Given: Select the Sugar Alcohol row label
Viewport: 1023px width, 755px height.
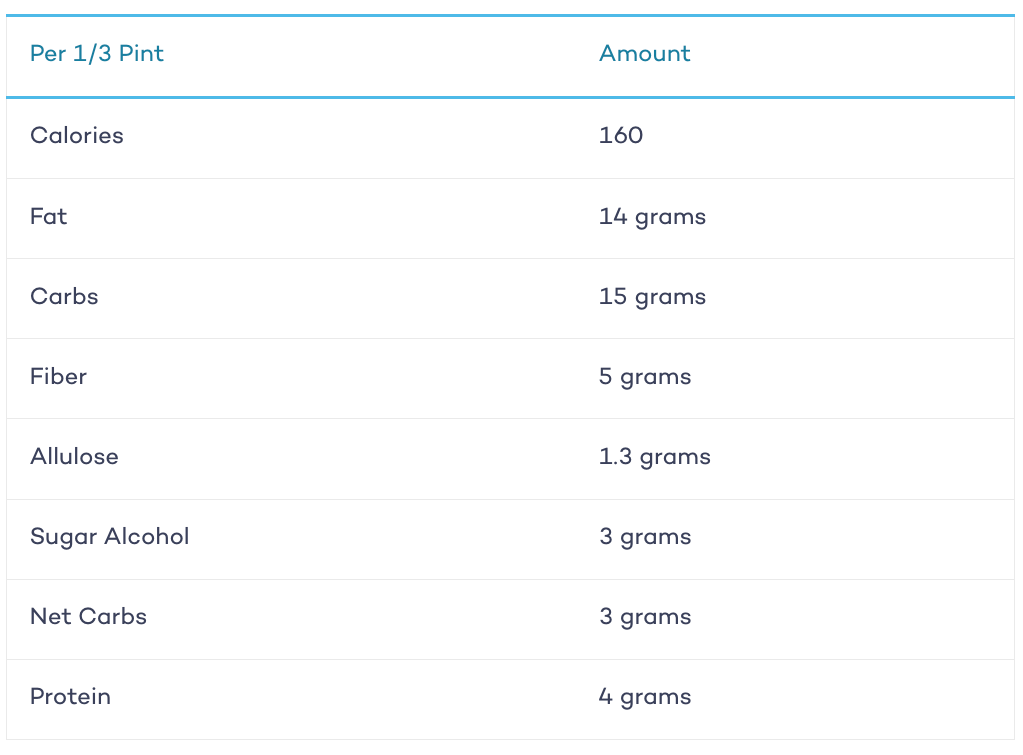Looking at the screenshot, I should coord(110,537).
